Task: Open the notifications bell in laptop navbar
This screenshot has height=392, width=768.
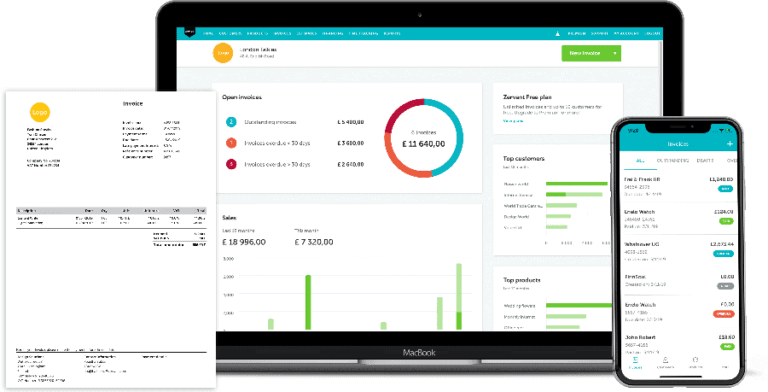Action: click(557, 33)
